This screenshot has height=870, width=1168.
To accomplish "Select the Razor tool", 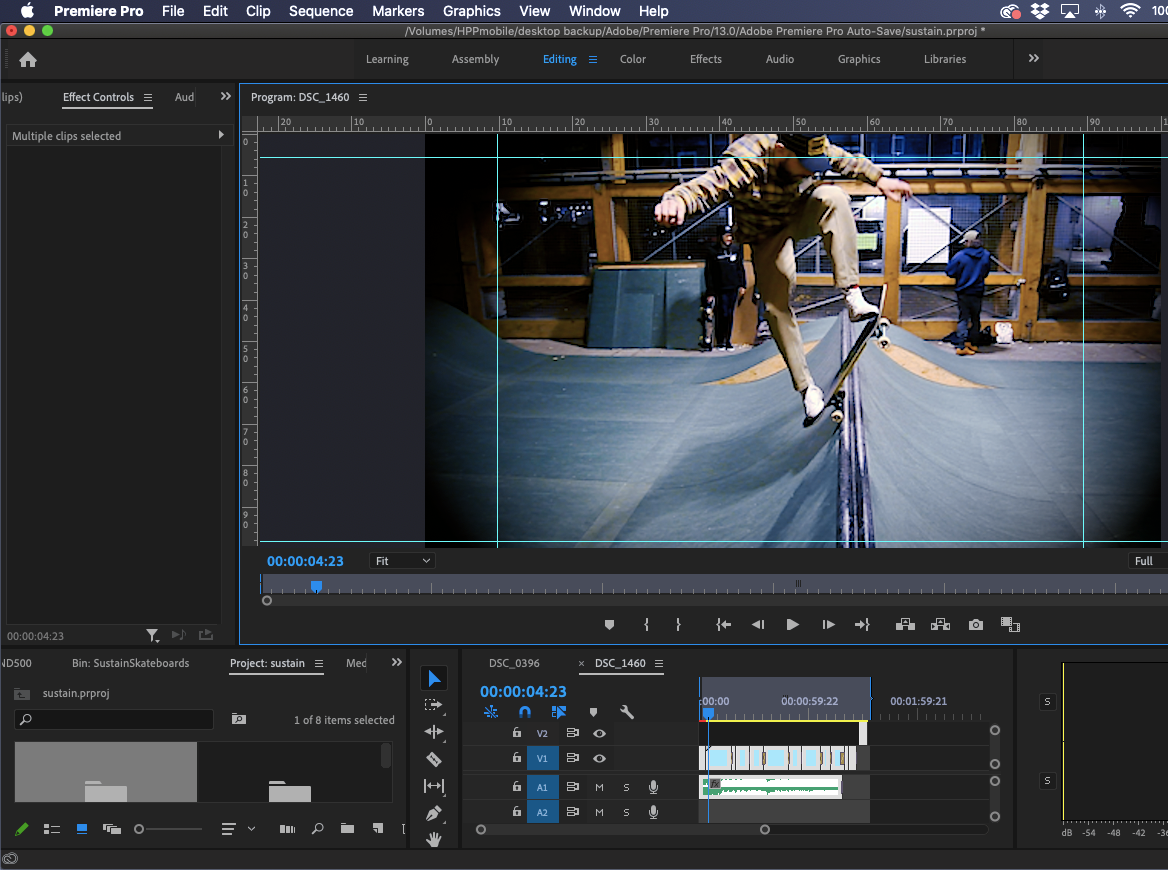I will click(434, 759).
